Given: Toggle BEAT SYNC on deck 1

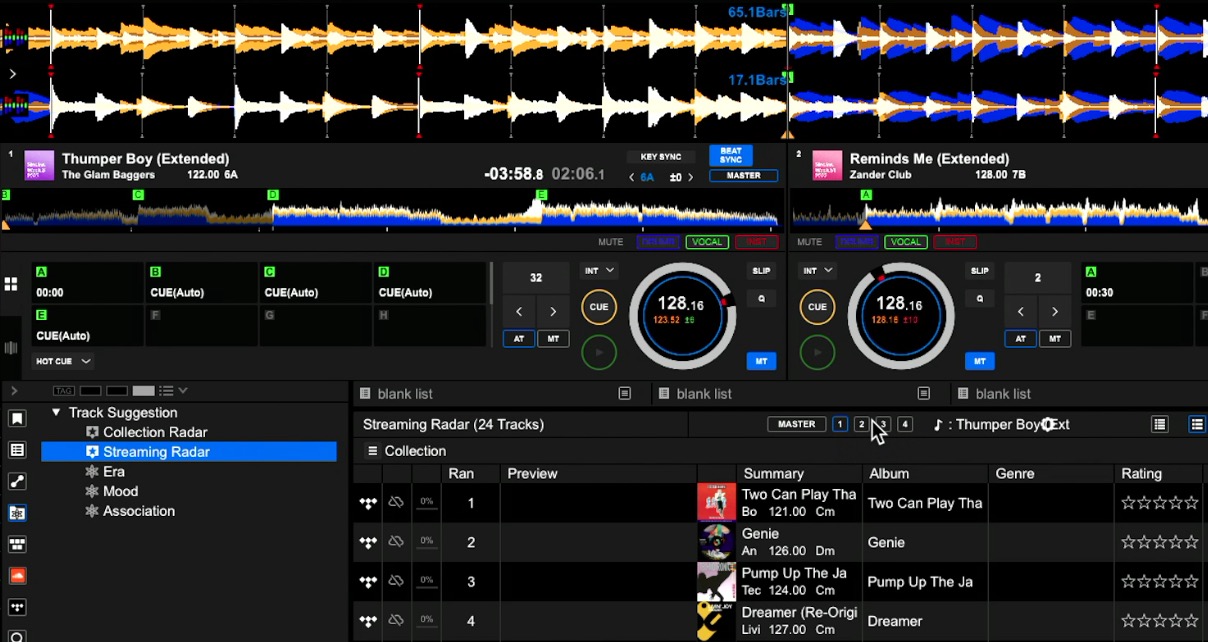Looking at the screenshot, I should tap(730, 155).
